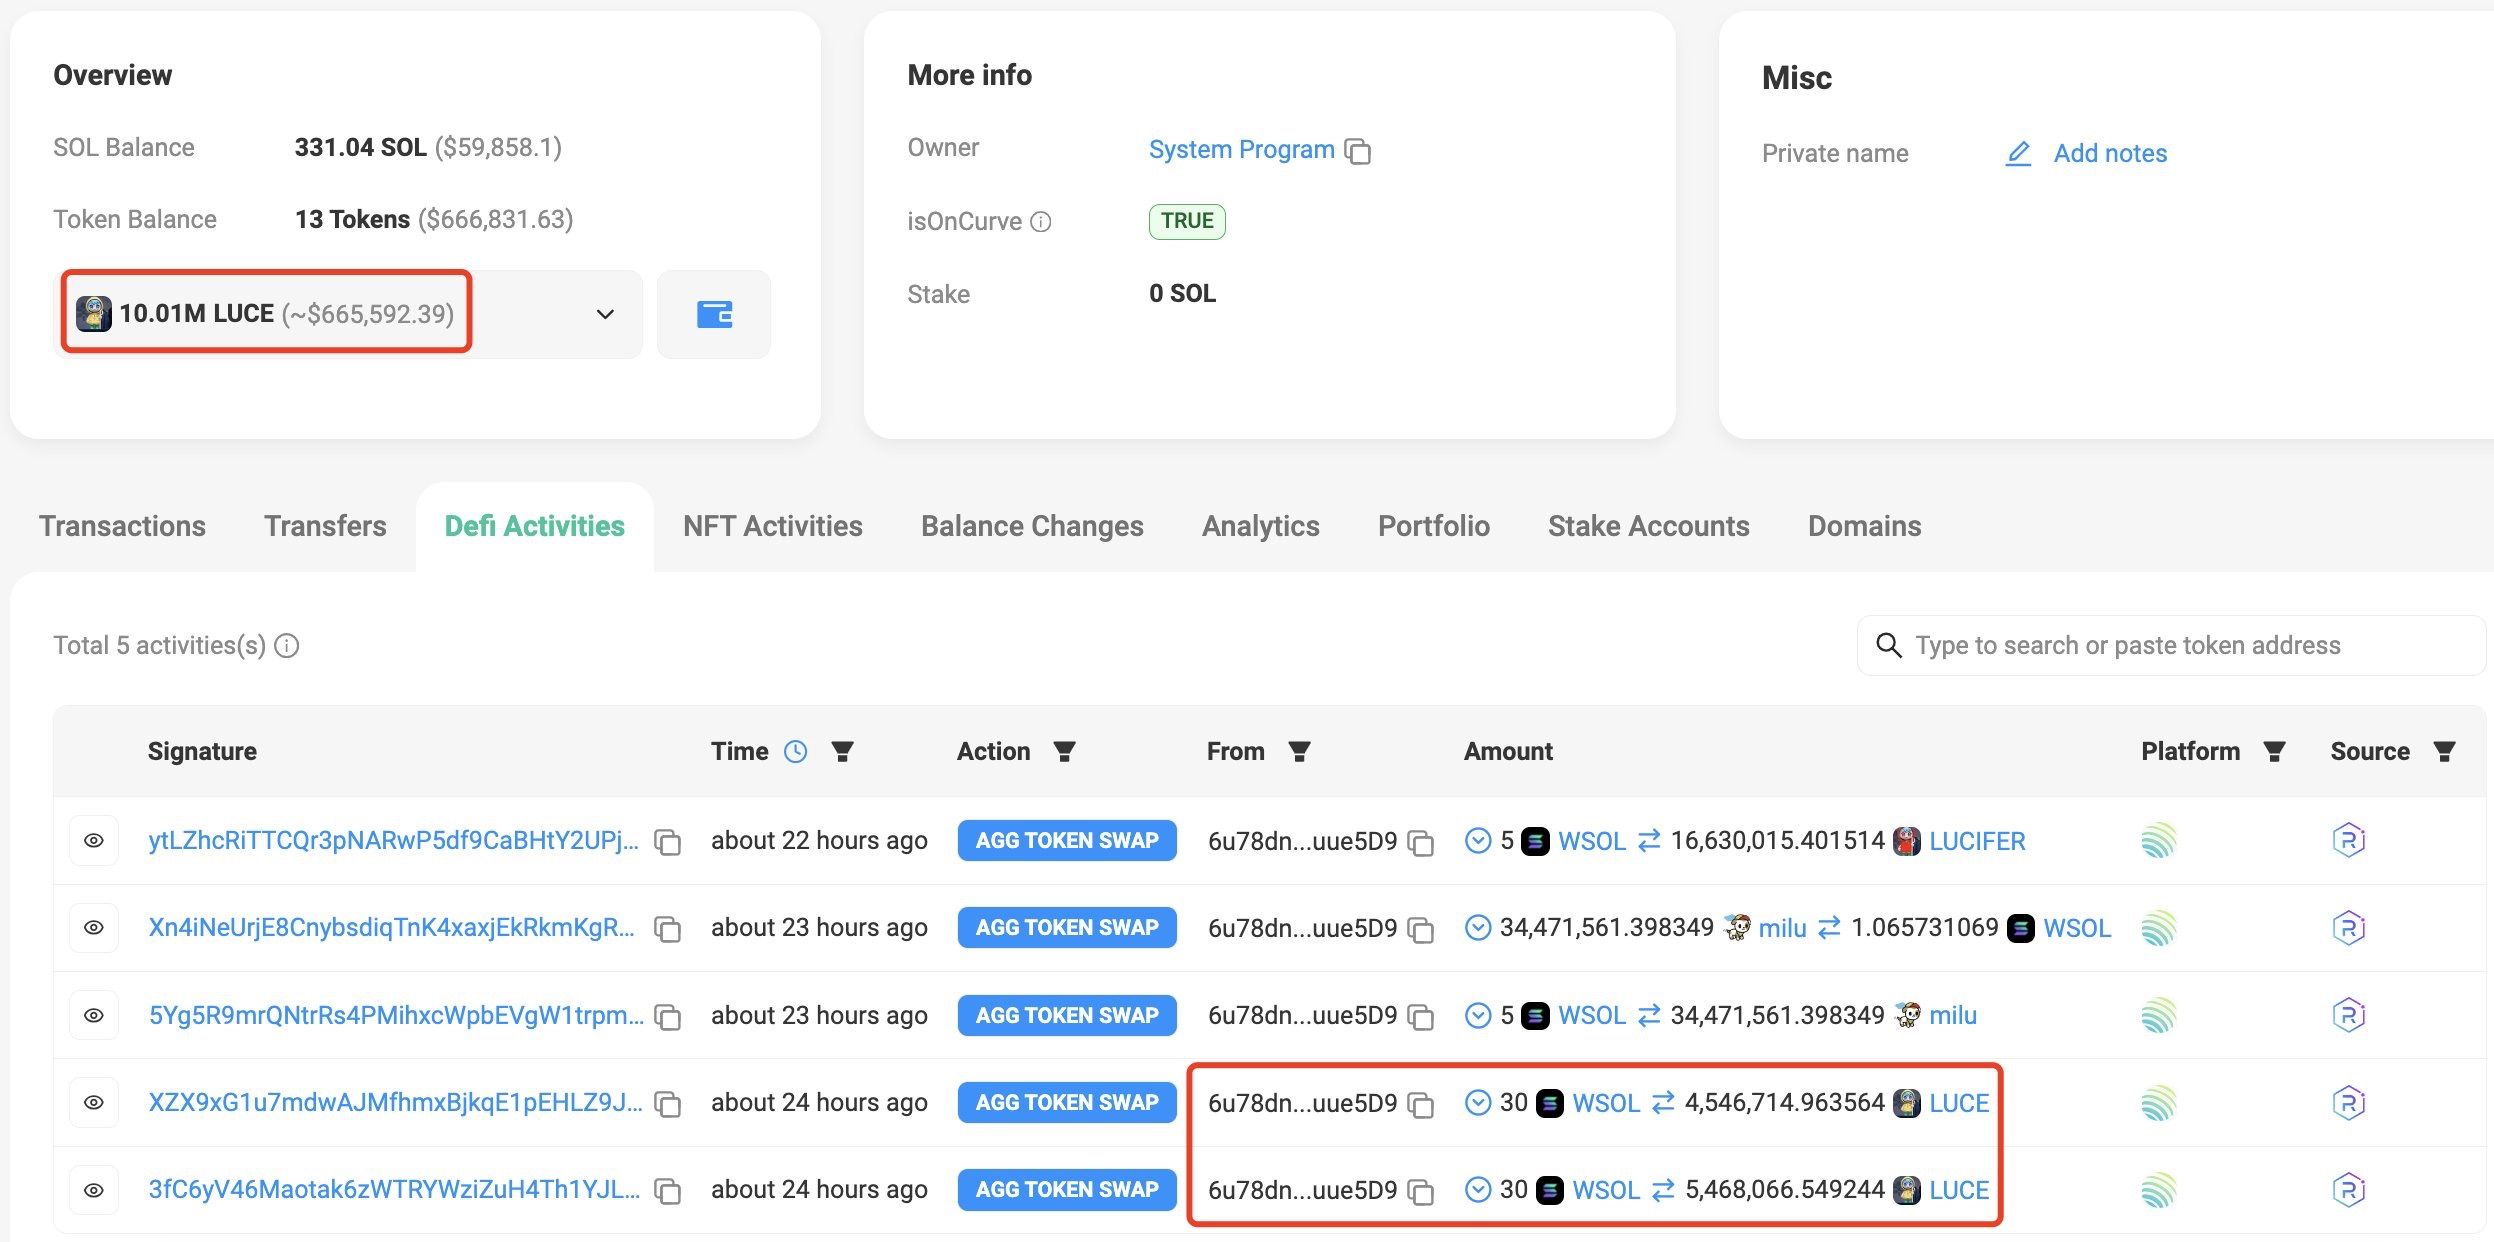Open the Action column filter
The height and width of the screenshot is (1242, 2494).
pyautogui.click(x=1064, y=751)
